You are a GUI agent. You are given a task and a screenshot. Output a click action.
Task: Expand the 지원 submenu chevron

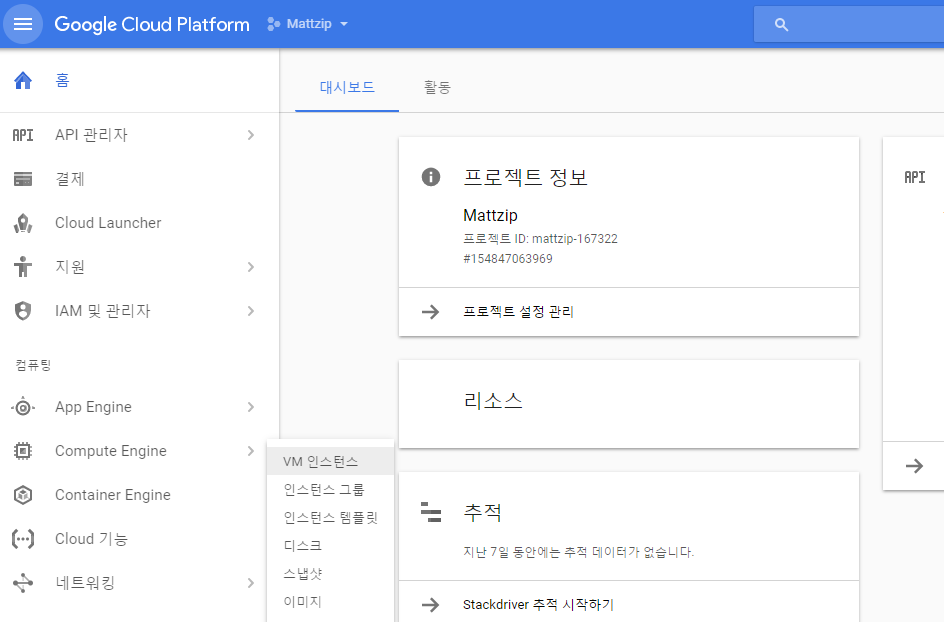251,267
